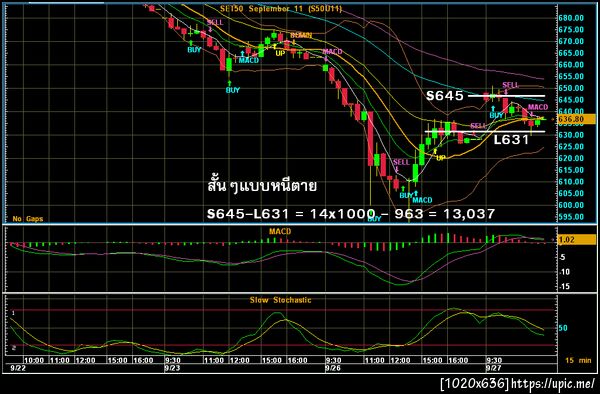The width and height of the screenshot is (600, 394).
Task: Click the -10 MACD scale label
Action: (x=564, y=272)
